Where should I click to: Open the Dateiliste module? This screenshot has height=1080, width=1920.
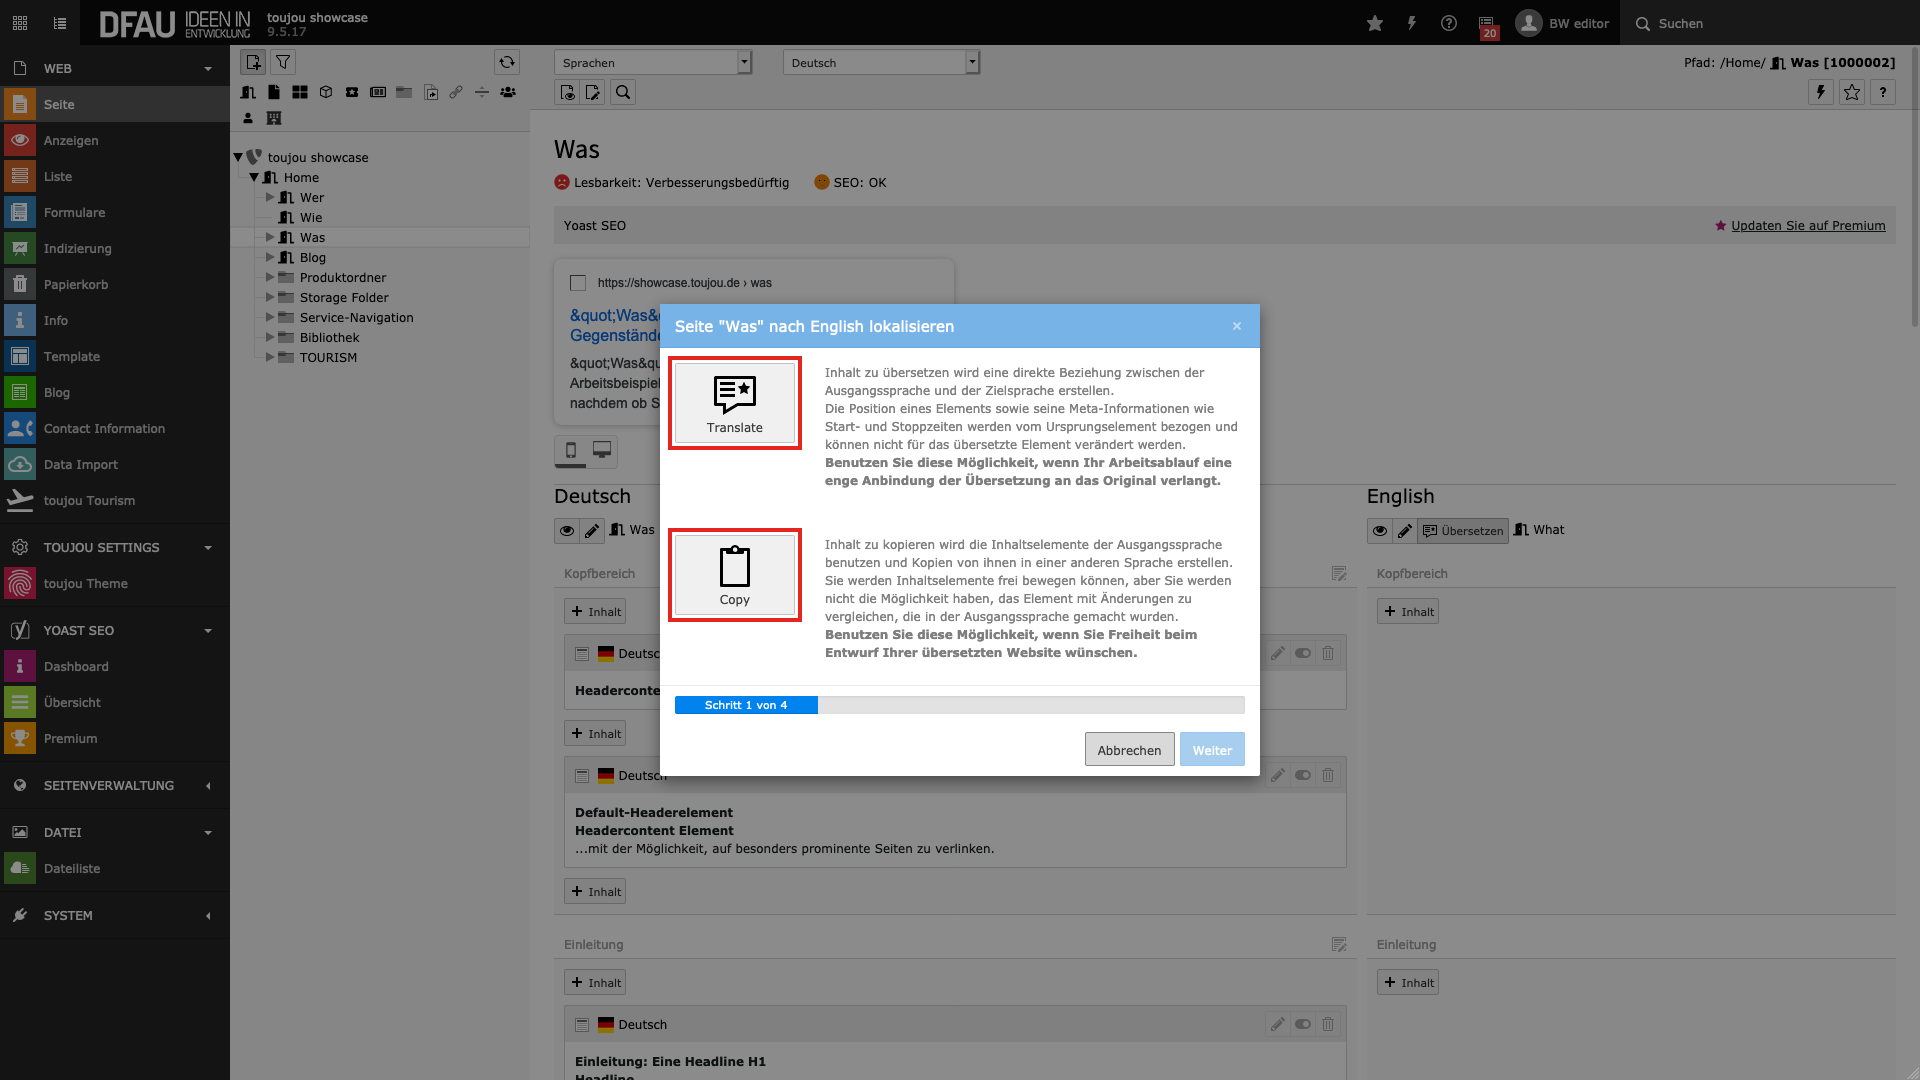(x=72, y=868)
